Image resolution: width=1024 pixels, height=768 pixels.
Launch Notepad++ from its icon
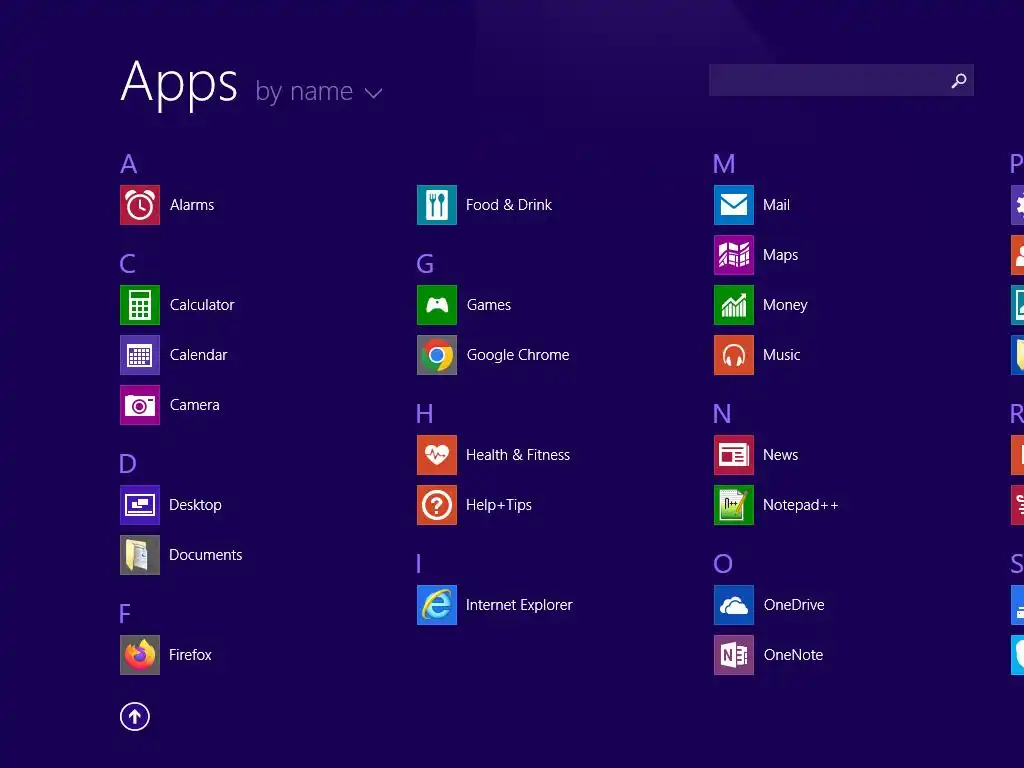point(734,505)
